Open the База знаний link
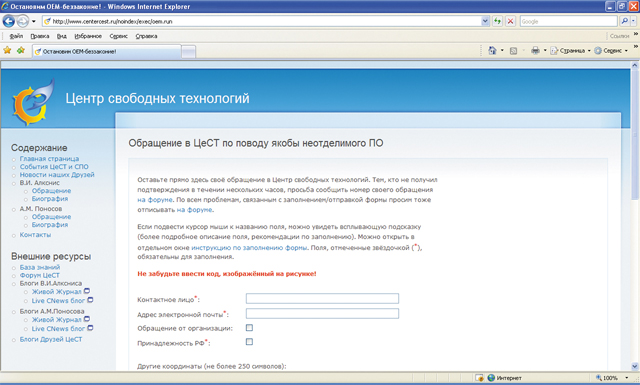Viewport: 640px width, 385px height. click(x=40, y=267)
